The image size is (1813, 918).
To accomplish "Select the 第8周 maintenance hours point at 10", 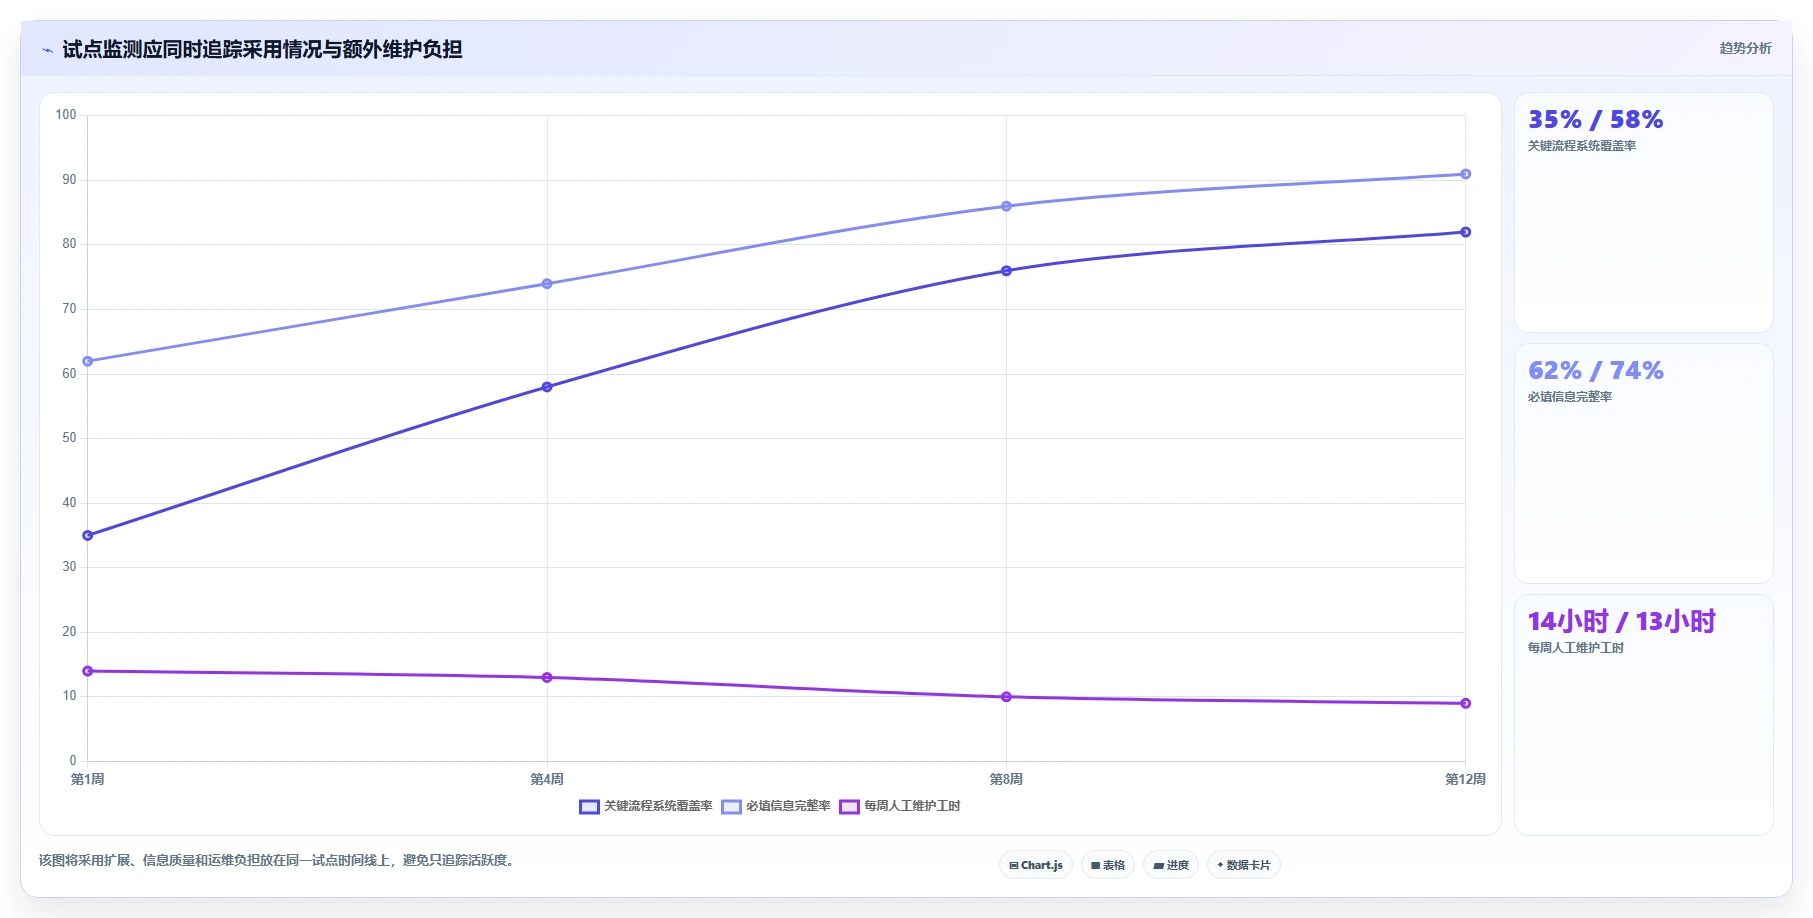I will pos(1006,697).
